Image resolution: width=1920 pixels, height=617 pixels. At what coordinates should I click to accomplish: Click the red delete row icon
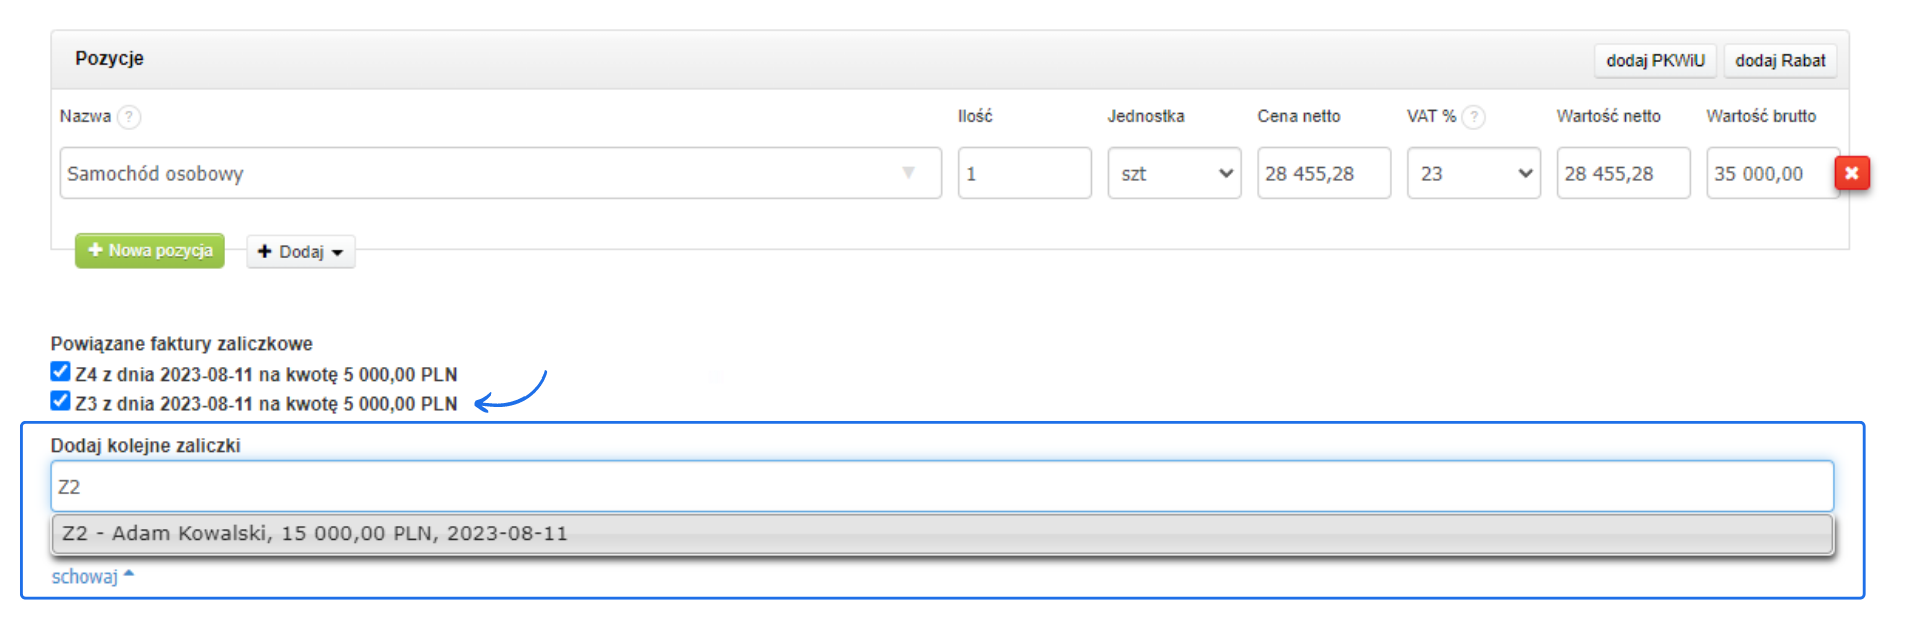(x=1851, y=173)
